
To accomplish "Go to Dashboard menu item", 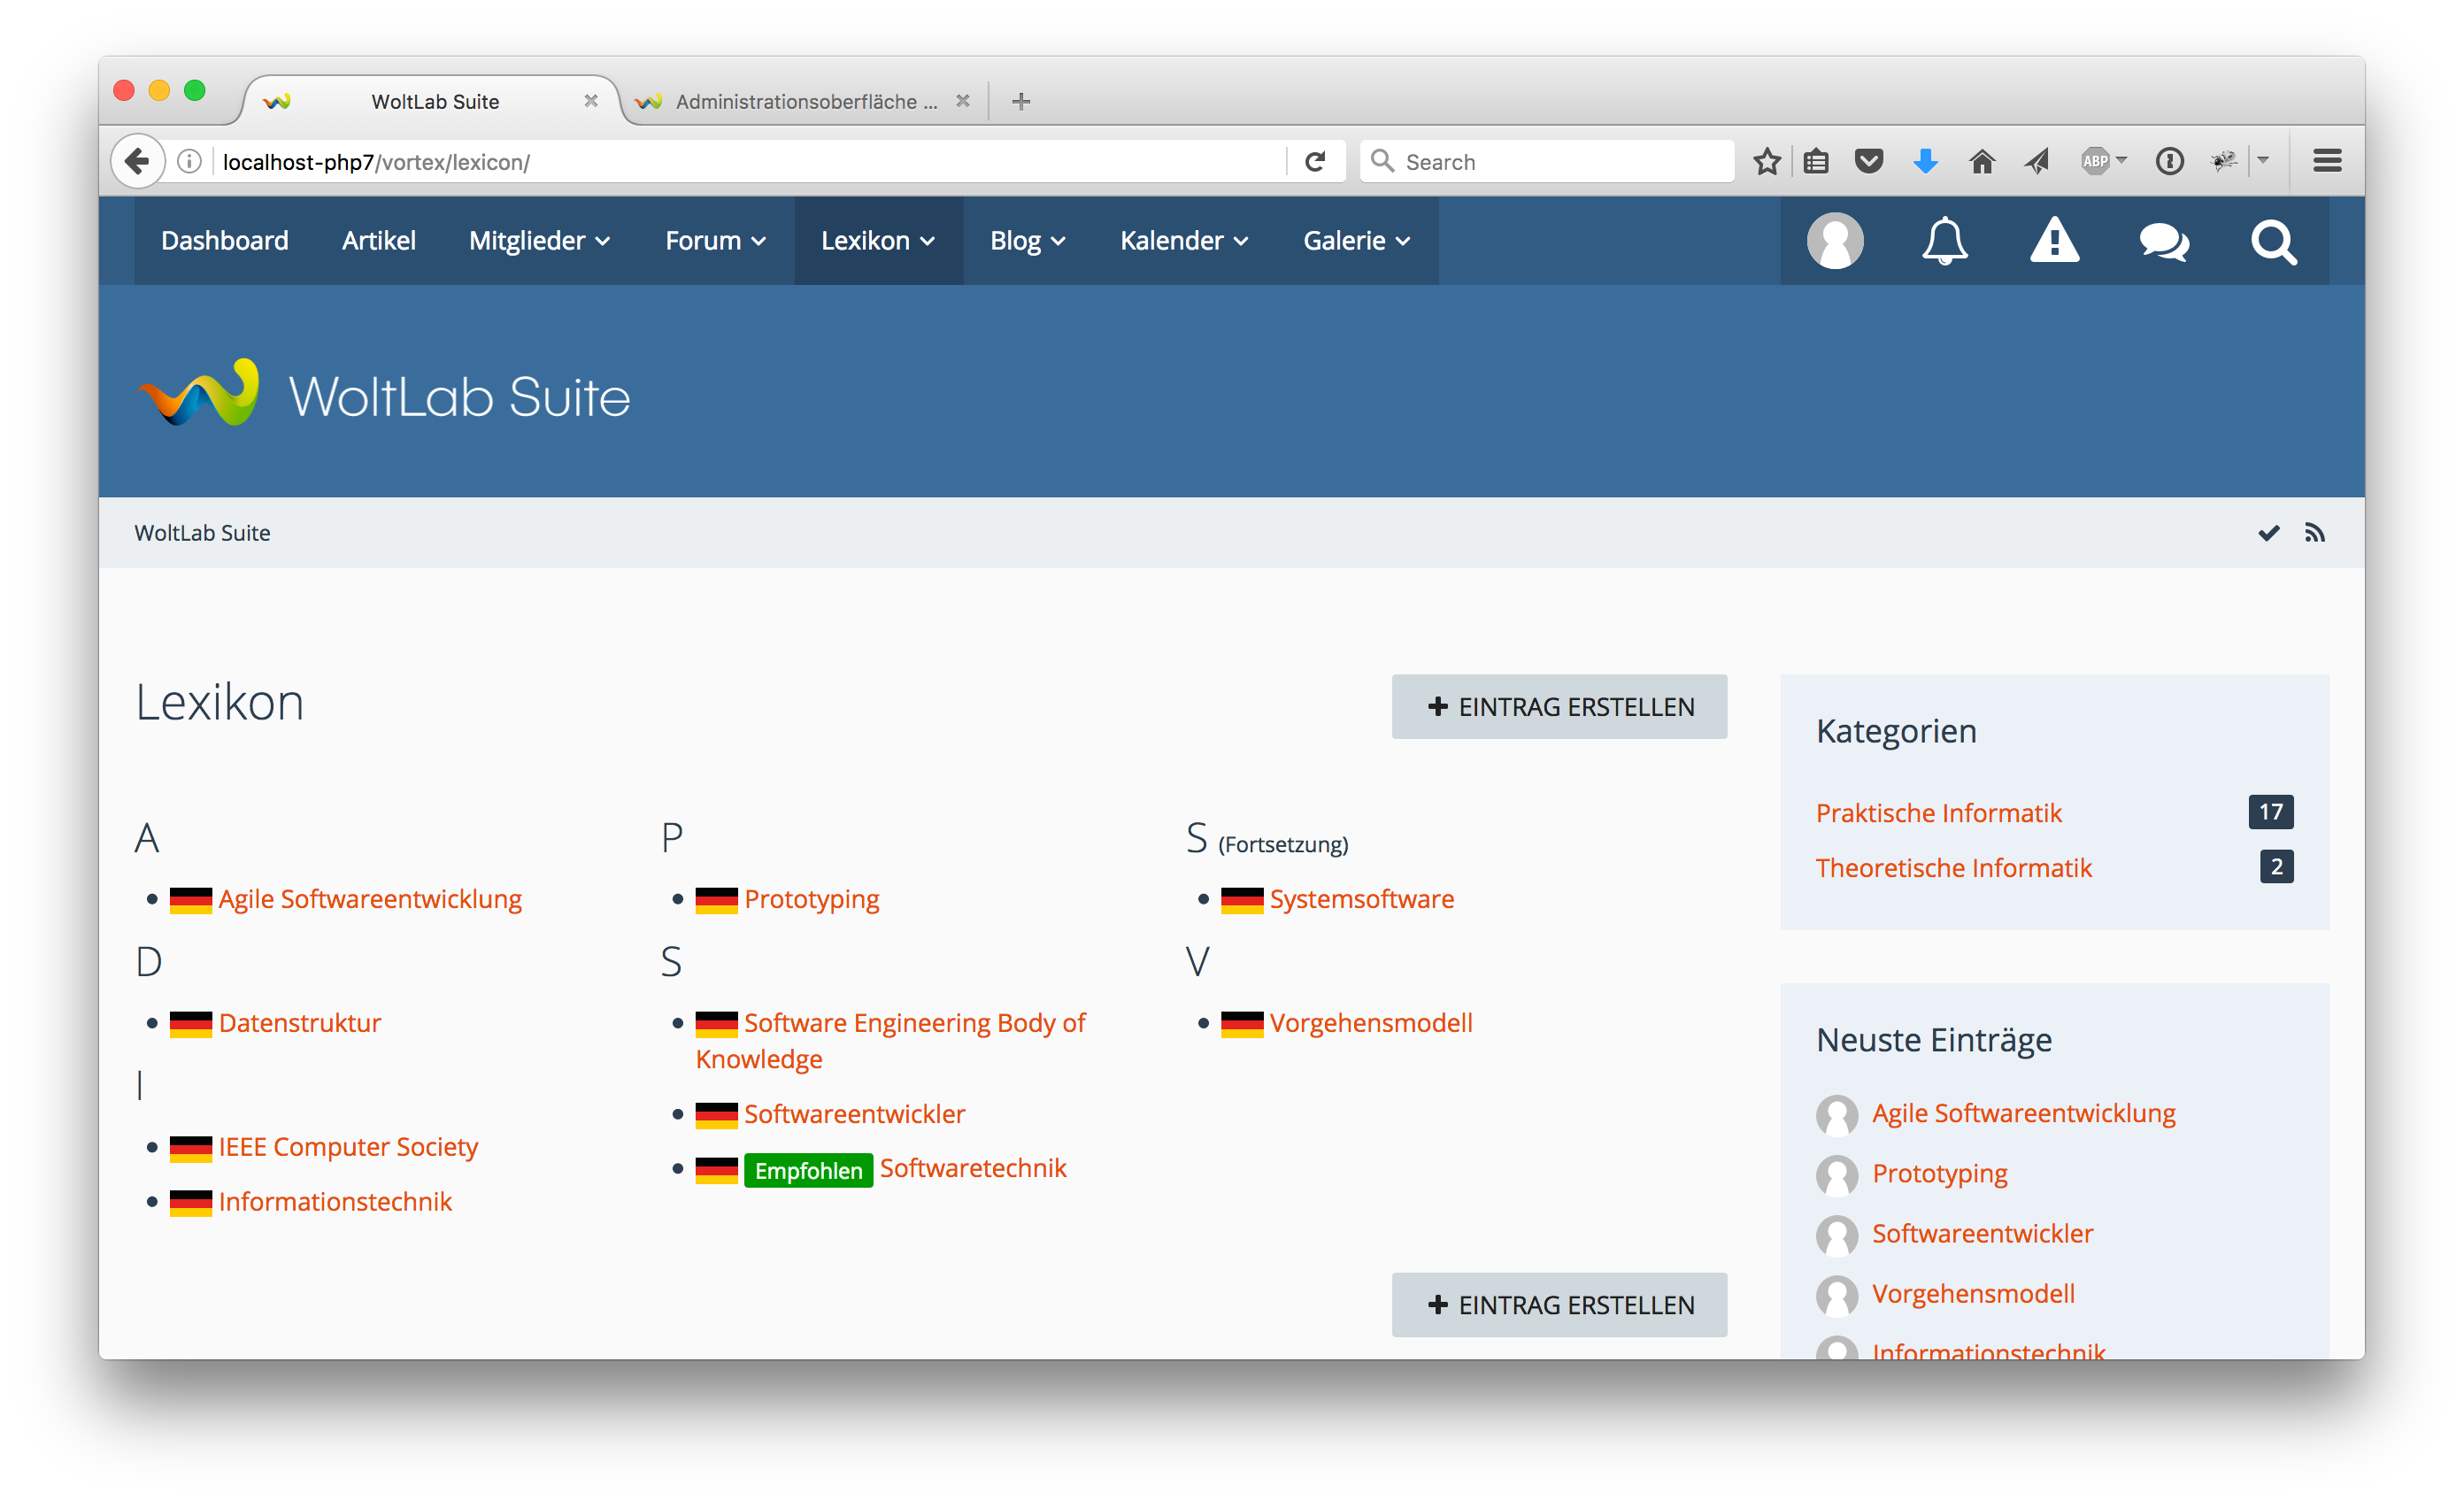I will tap(224, 241).
